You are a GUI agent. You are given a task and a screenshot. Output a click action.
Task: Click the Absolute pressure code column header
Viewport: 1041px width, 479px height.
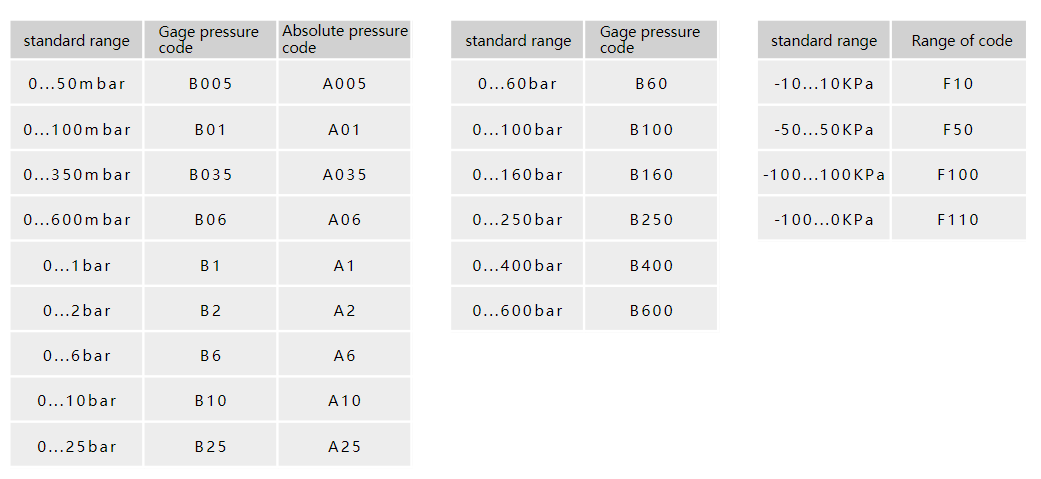344,40
